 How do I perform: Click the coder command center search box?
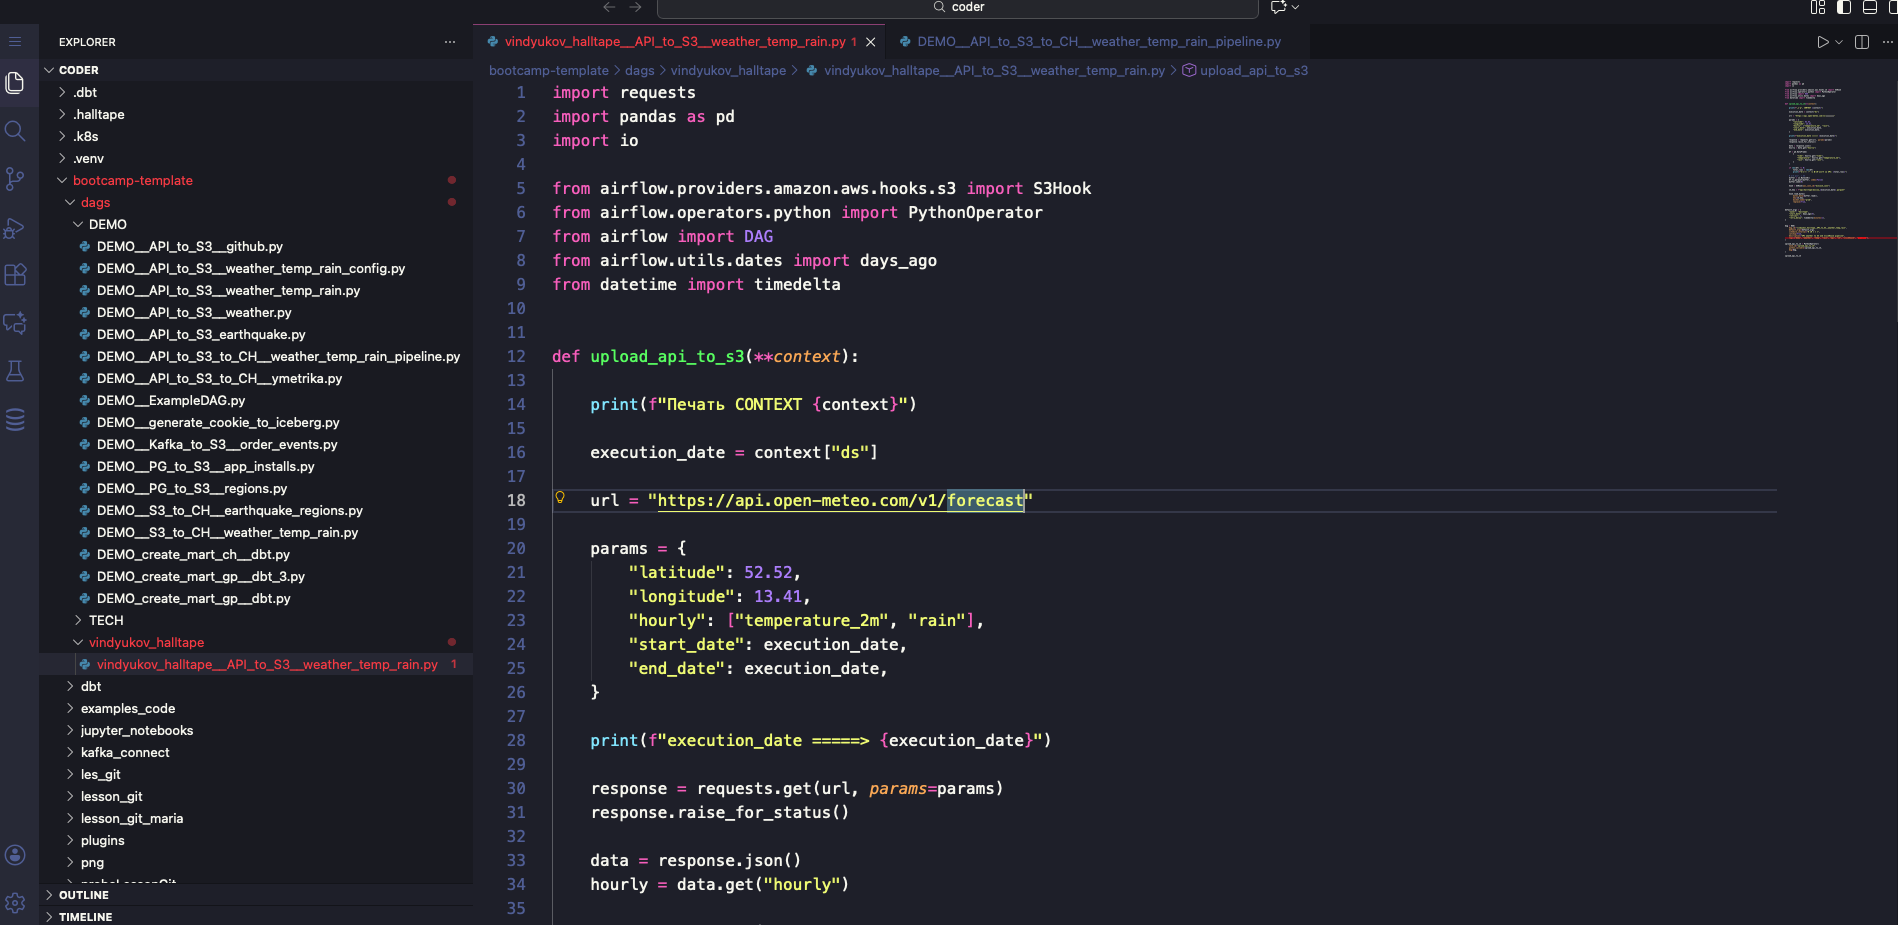click(x=957, y=8)
